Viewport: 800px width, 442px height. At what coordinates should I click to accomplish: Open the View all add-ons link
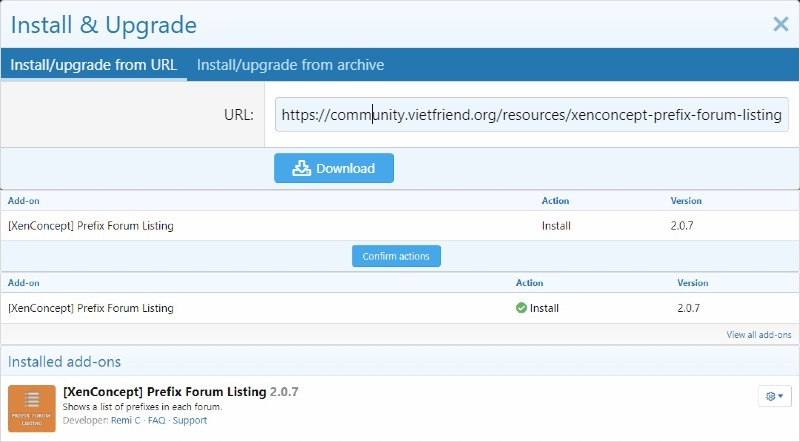pyautogui.click(x=759, y=335)
